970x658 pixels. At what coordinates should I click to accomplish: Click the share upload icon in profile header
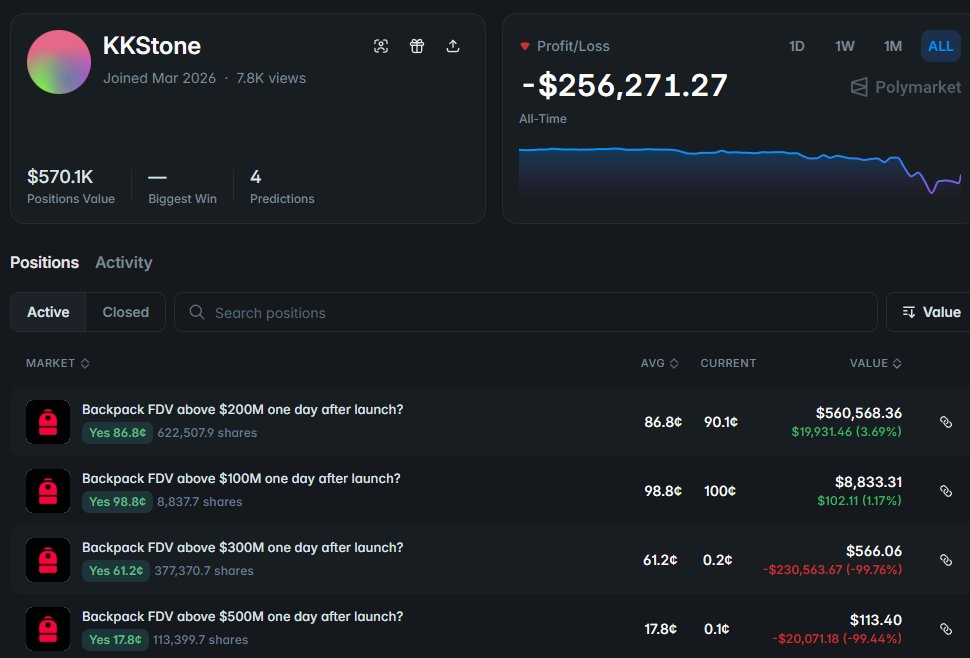453,46
